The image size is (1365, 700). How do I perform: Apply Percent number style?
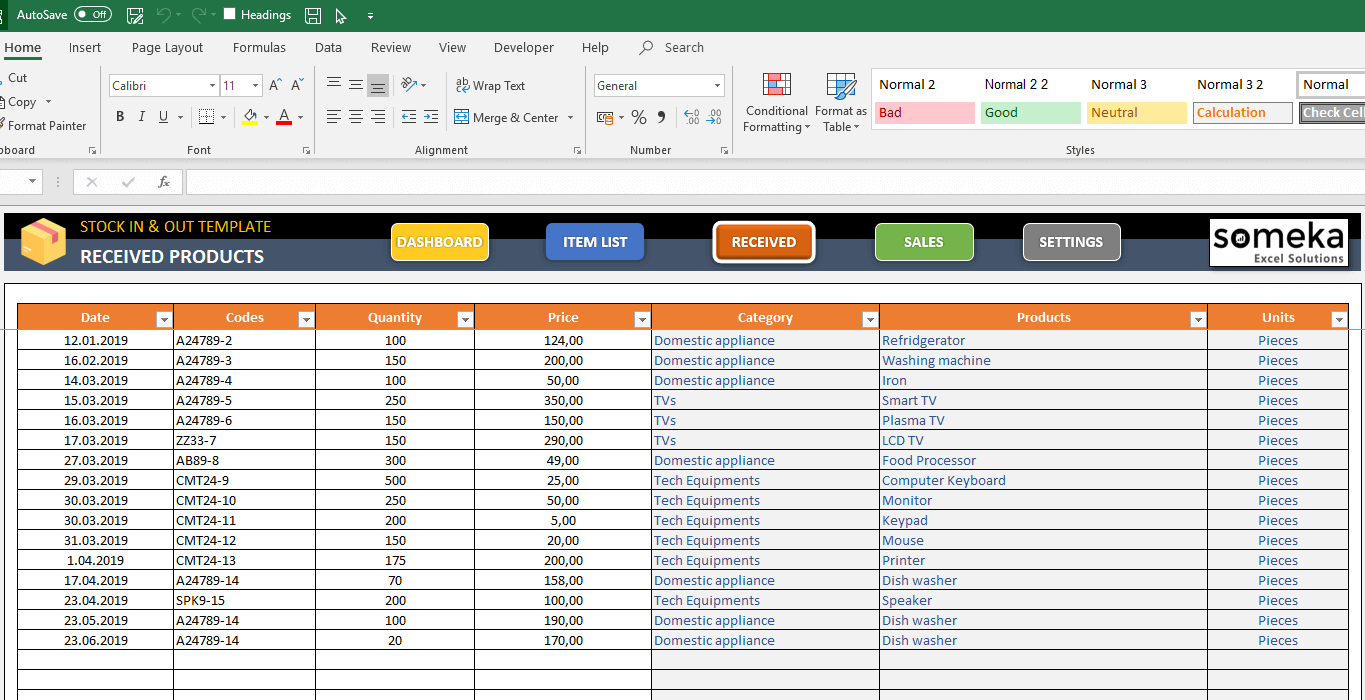click(x=639, y=116)
